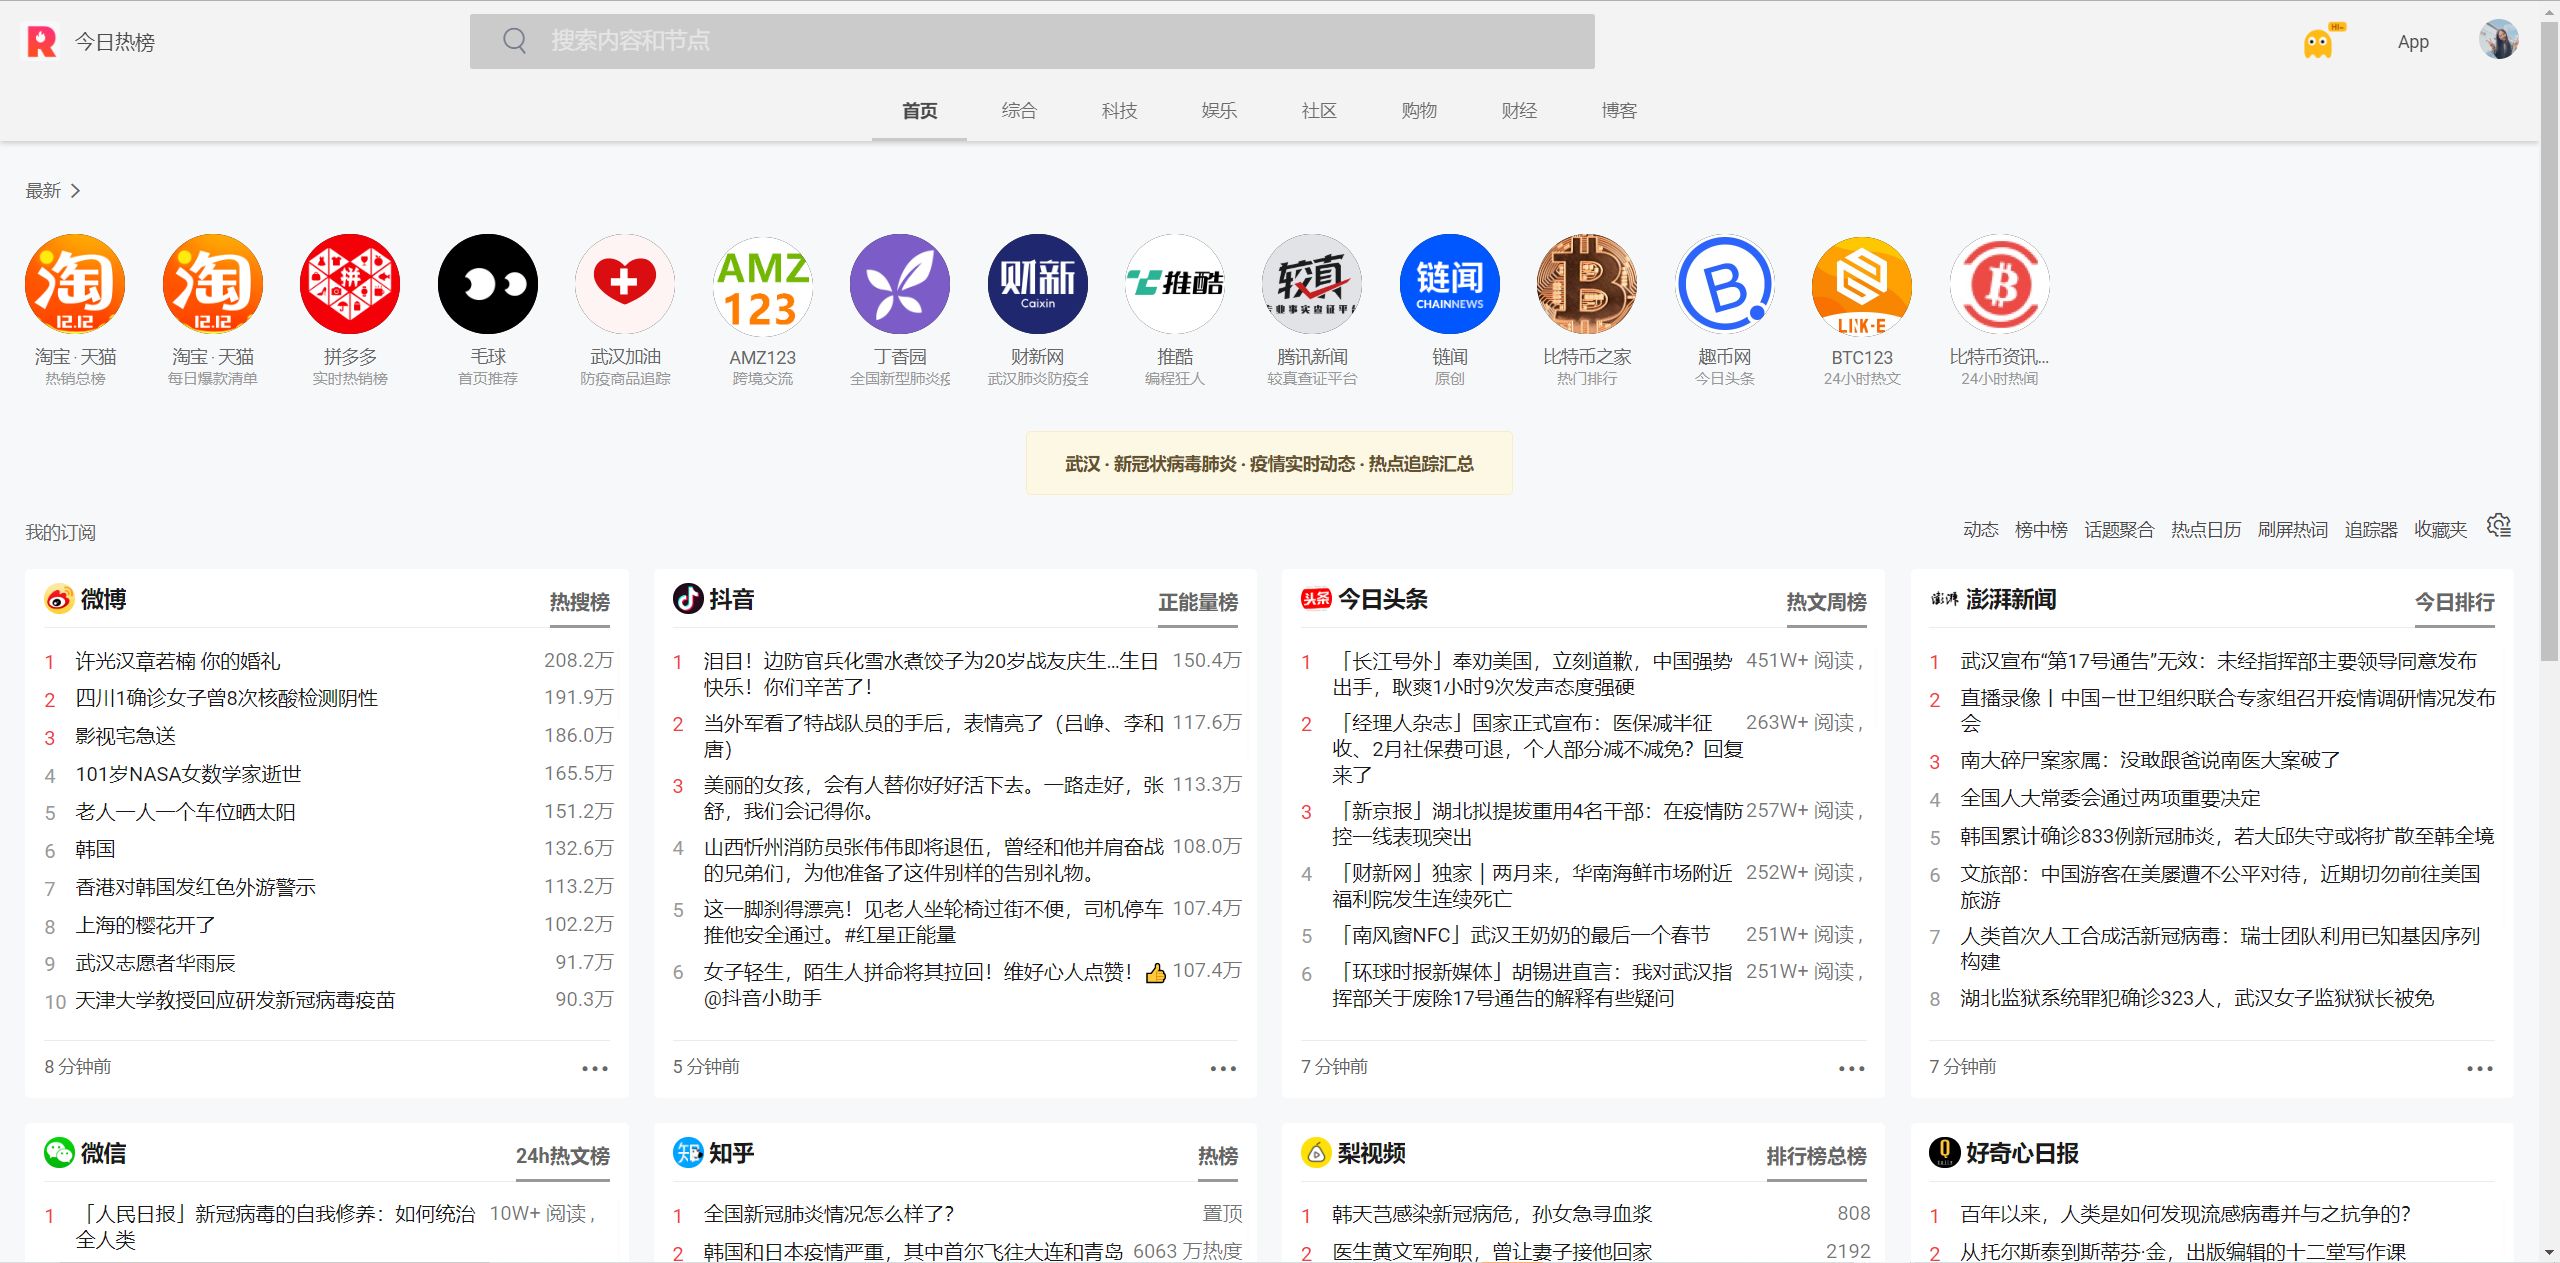Open 淘宝·天猫 每日爆款清单 icon
The height and width of the screenshot is (1263, 2560).
tap(213, 284)
